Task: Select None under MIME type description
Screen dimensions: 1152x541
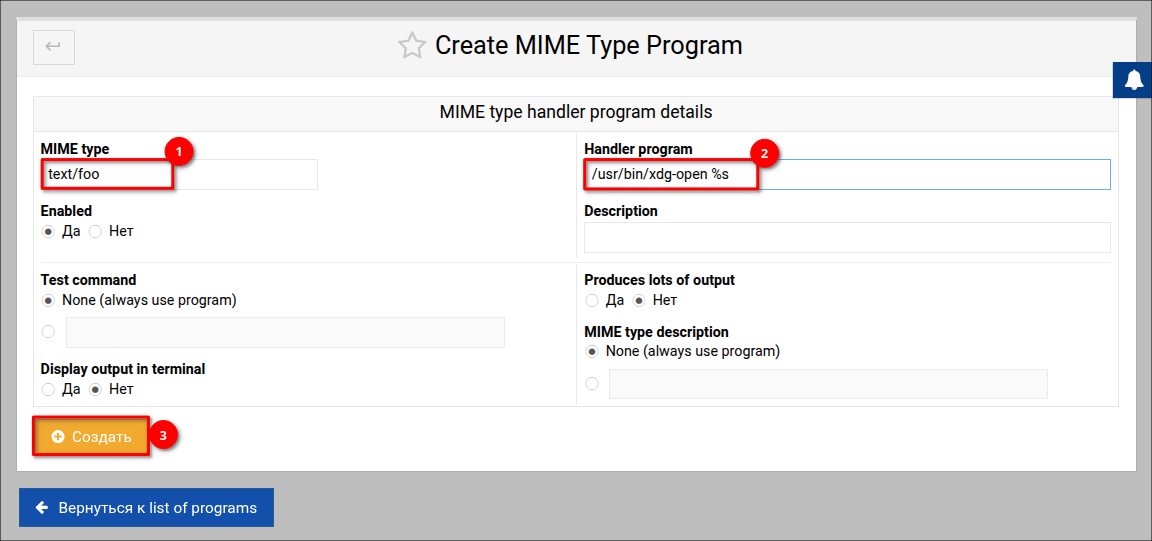Action: tap(592, 352)
